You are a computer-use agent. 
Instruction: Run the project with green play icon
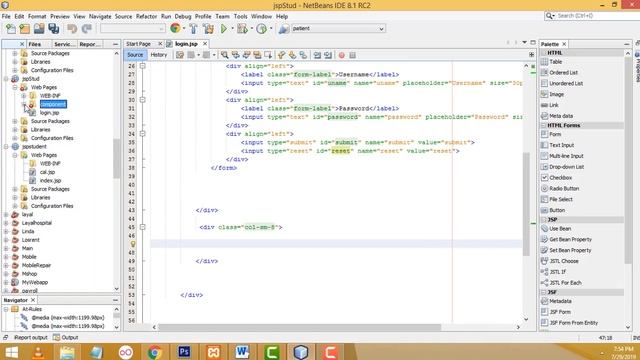[x=224, y=29]
